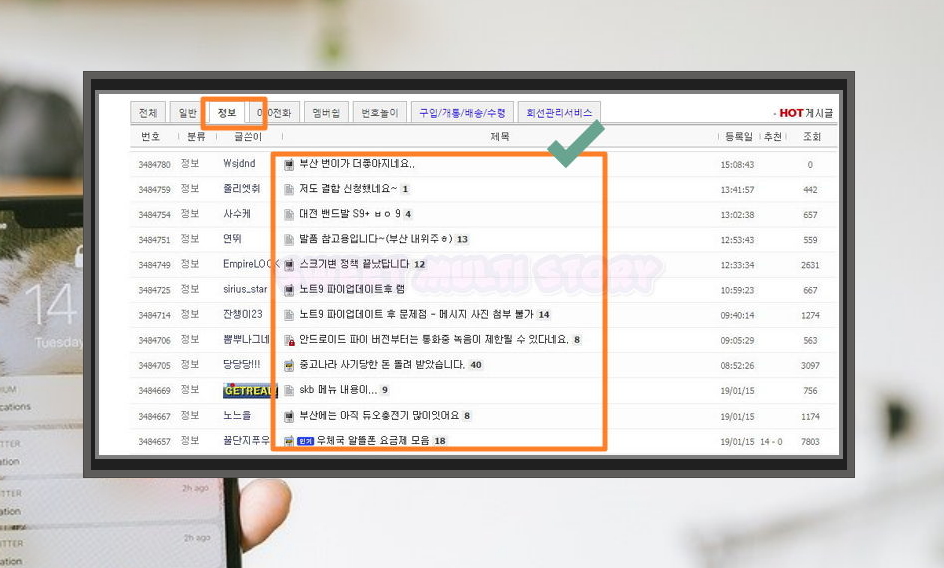This screenshot has height=568, width=944.
Task: Click author name sirius_star
Action: tap(244, 290)
